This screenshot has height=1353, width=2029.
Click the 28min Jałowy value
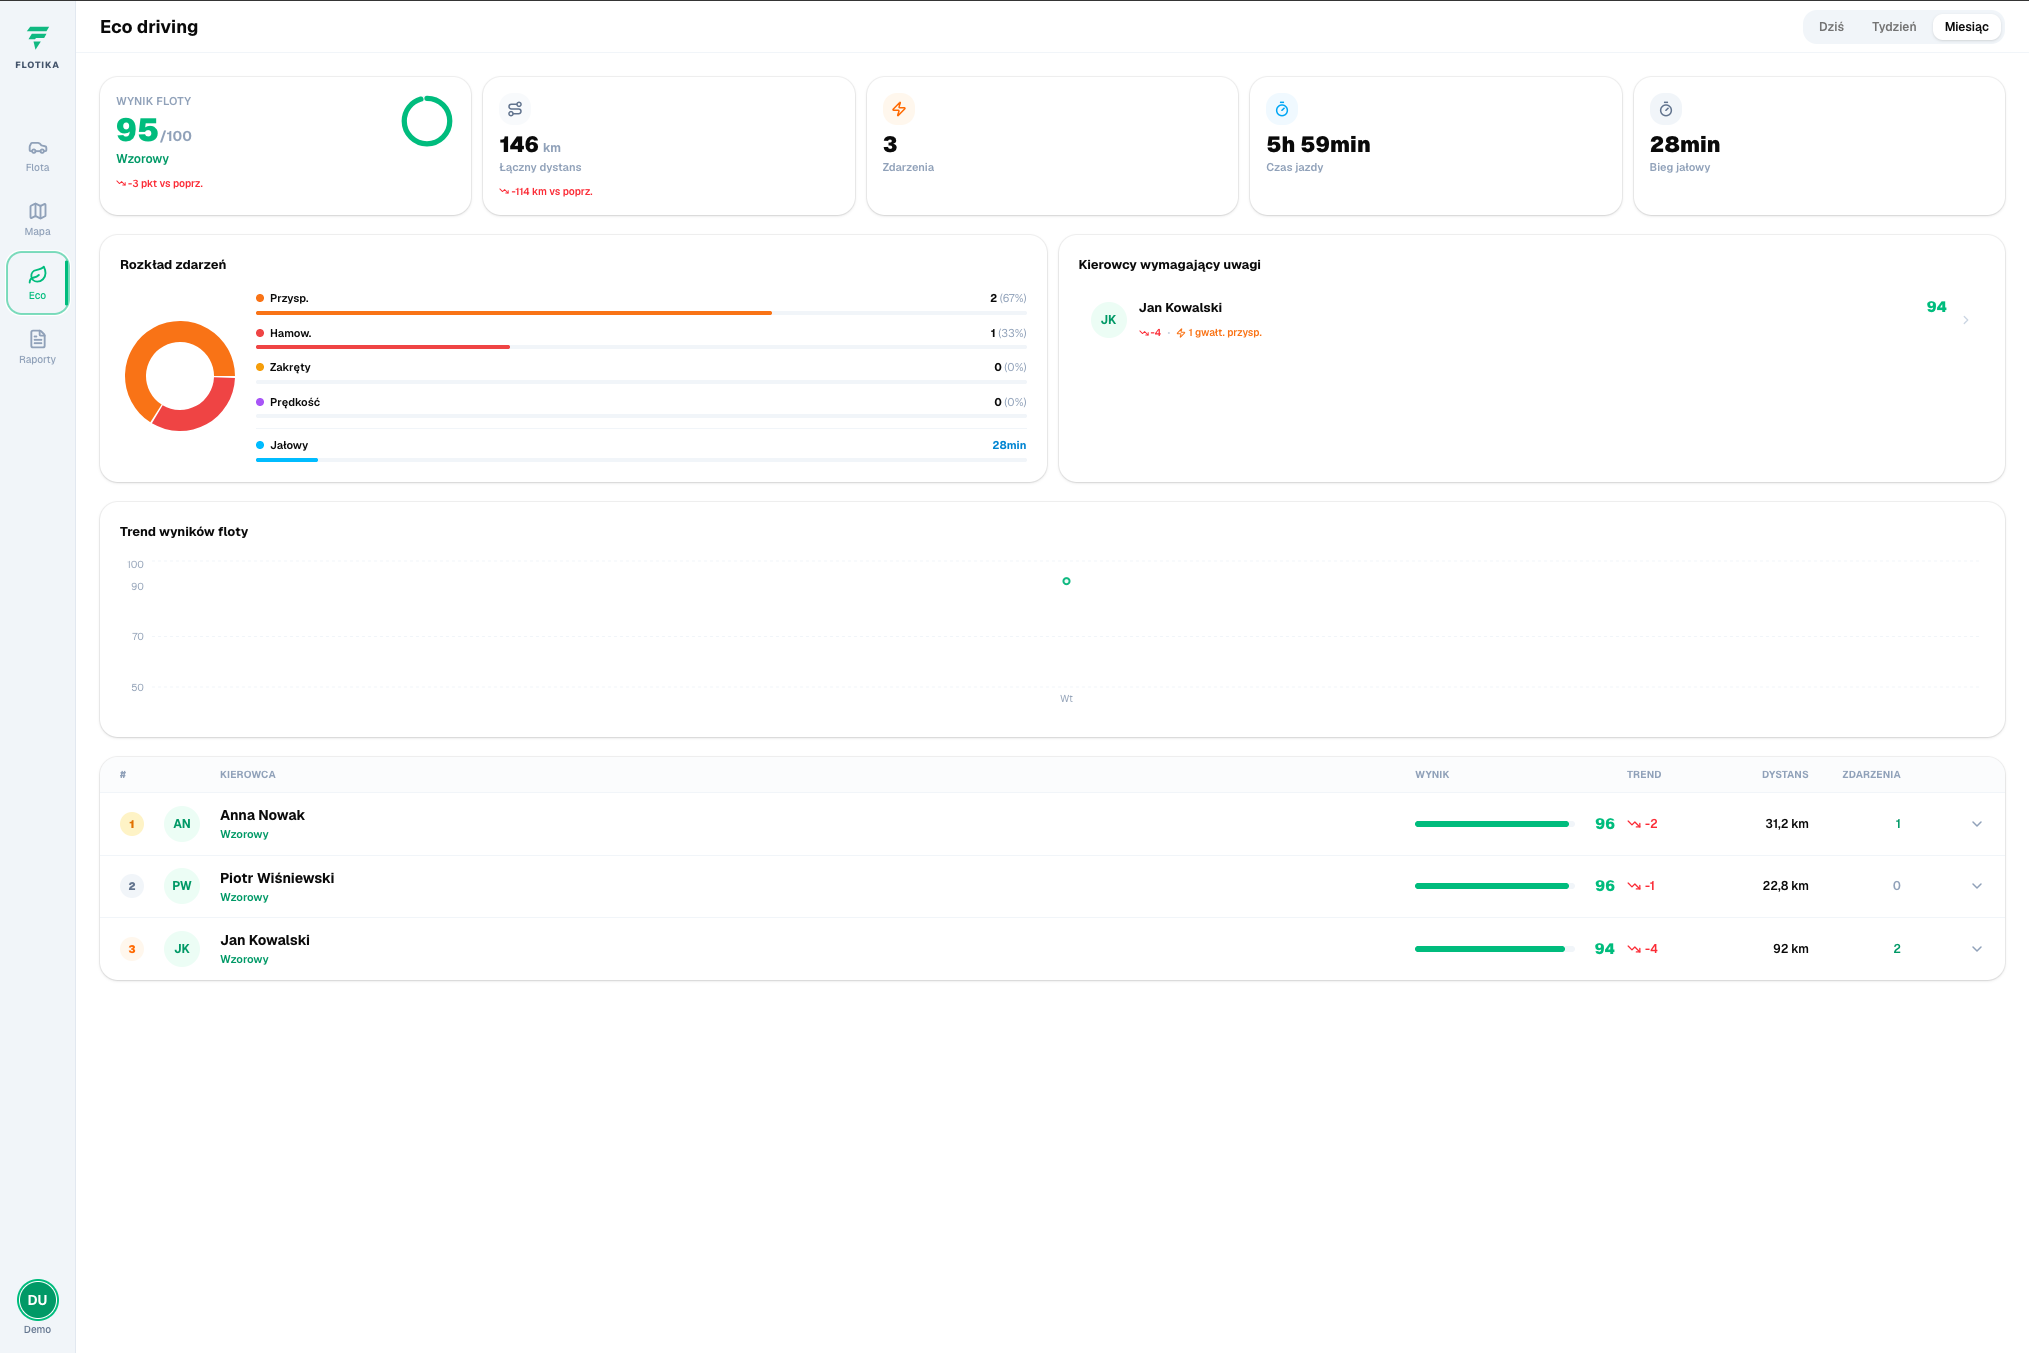(1009, 445)
